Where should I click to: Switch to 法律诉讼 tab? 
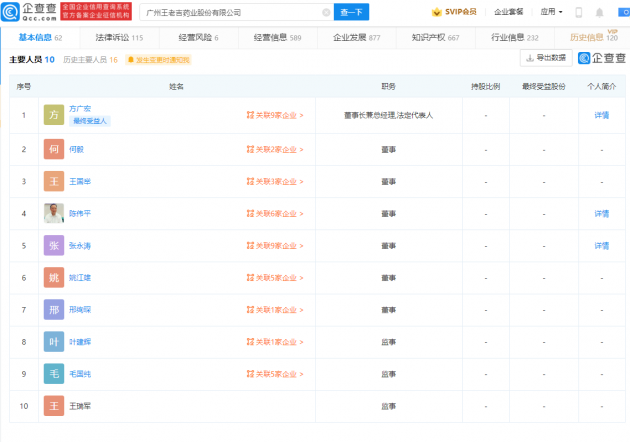point(119,37)
